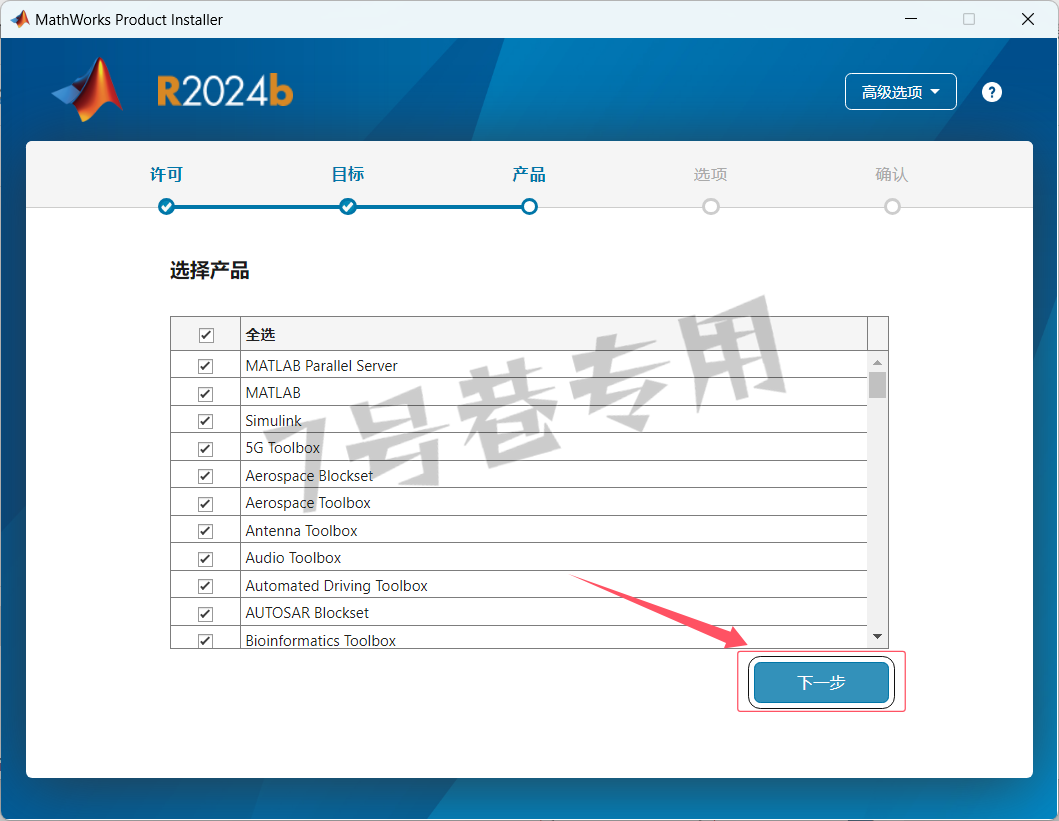The width and height of the screenshot is (1059, 821).
Task: Go to the 目标 step
Action: pos(348,174)
